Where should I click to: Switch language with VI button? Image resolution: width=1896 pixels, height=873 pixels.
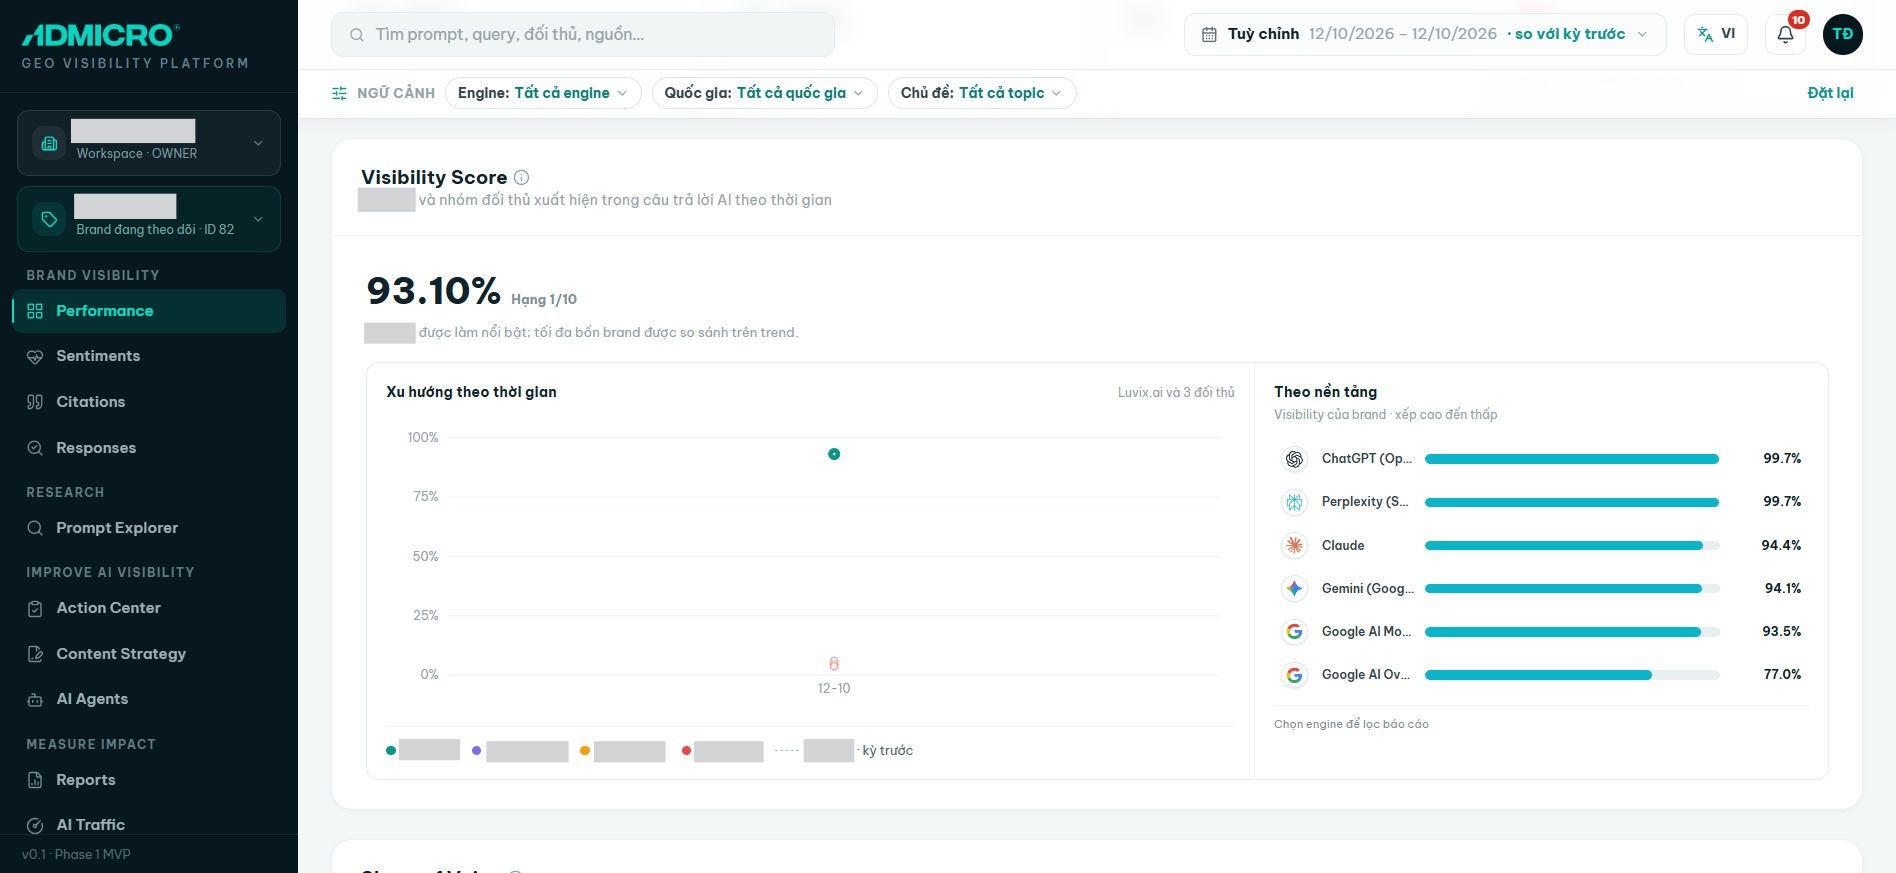click(1716, 34)
